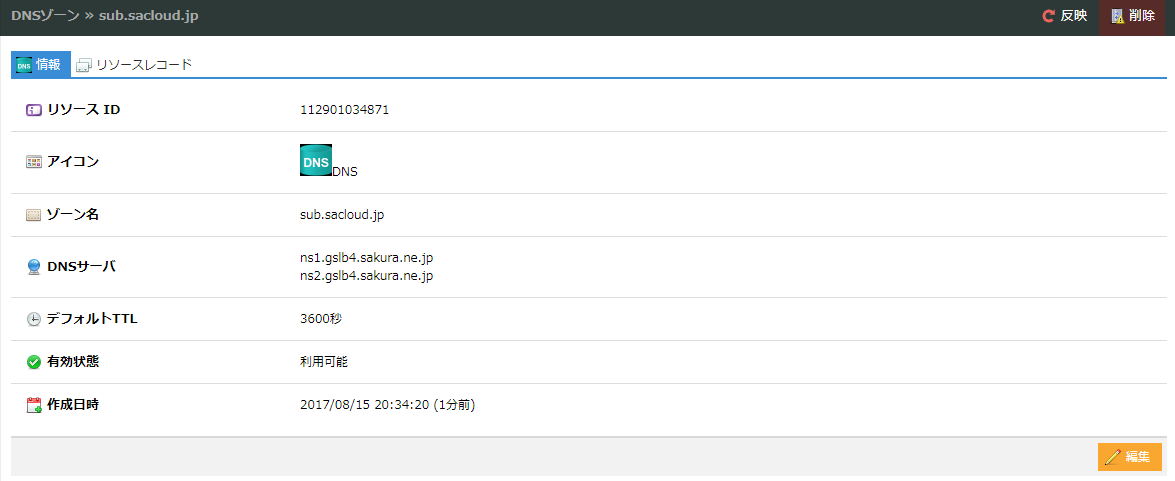Select the 3600秒 TTL value
Viewport: 1175px width, 481px height.
point(321,318)
